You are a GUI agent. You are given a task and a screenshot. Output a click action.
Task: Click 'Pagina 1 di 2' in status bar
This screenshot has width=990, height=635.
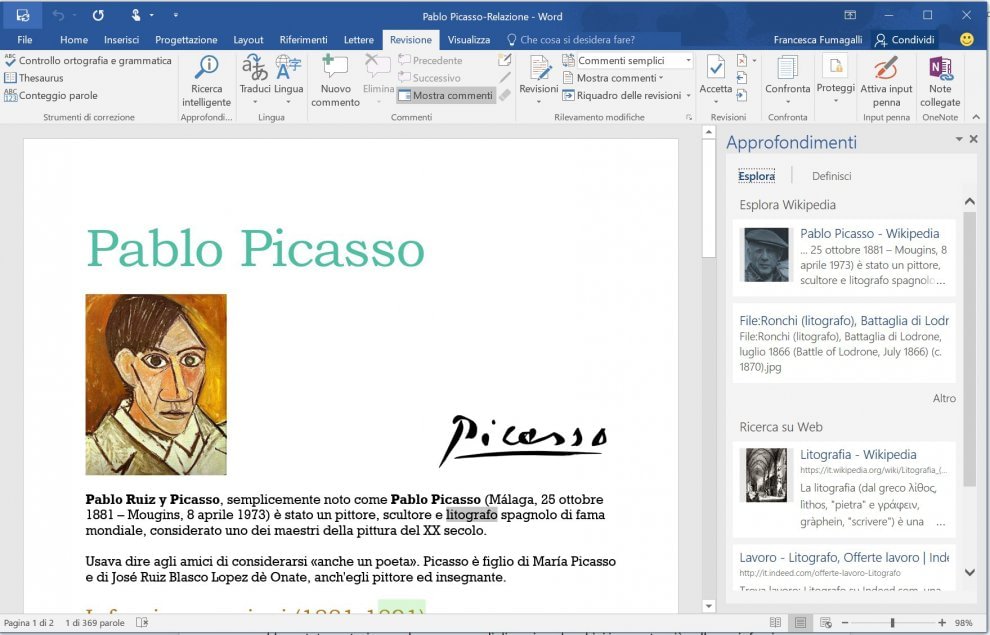click(28, 622)
